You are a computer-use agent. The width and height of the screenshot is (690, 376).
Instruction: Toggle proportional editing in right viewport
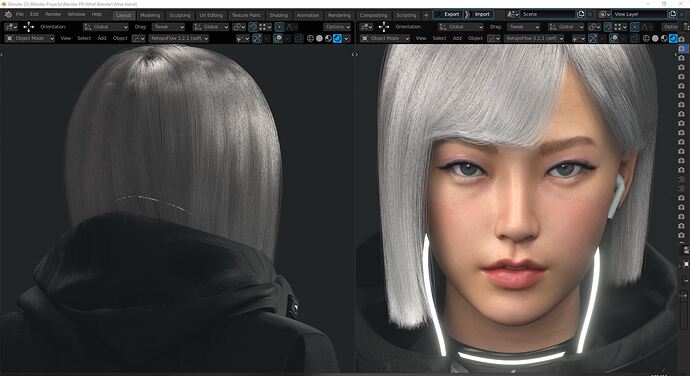(635, 27)
